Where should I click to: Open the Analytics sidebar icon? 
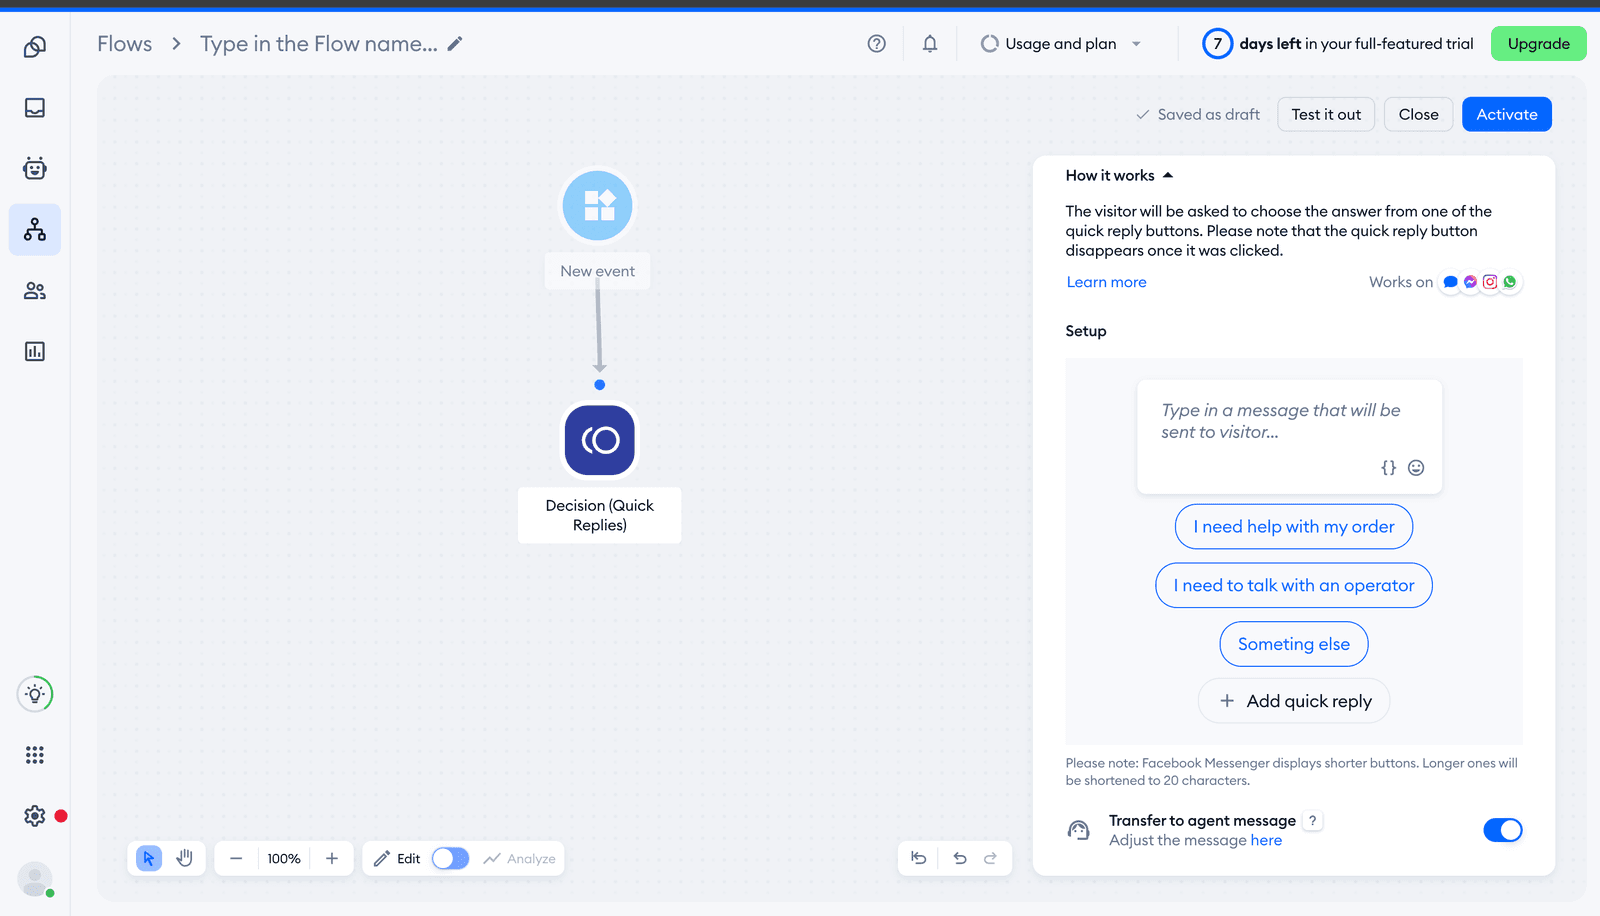[x=35, y=351]
